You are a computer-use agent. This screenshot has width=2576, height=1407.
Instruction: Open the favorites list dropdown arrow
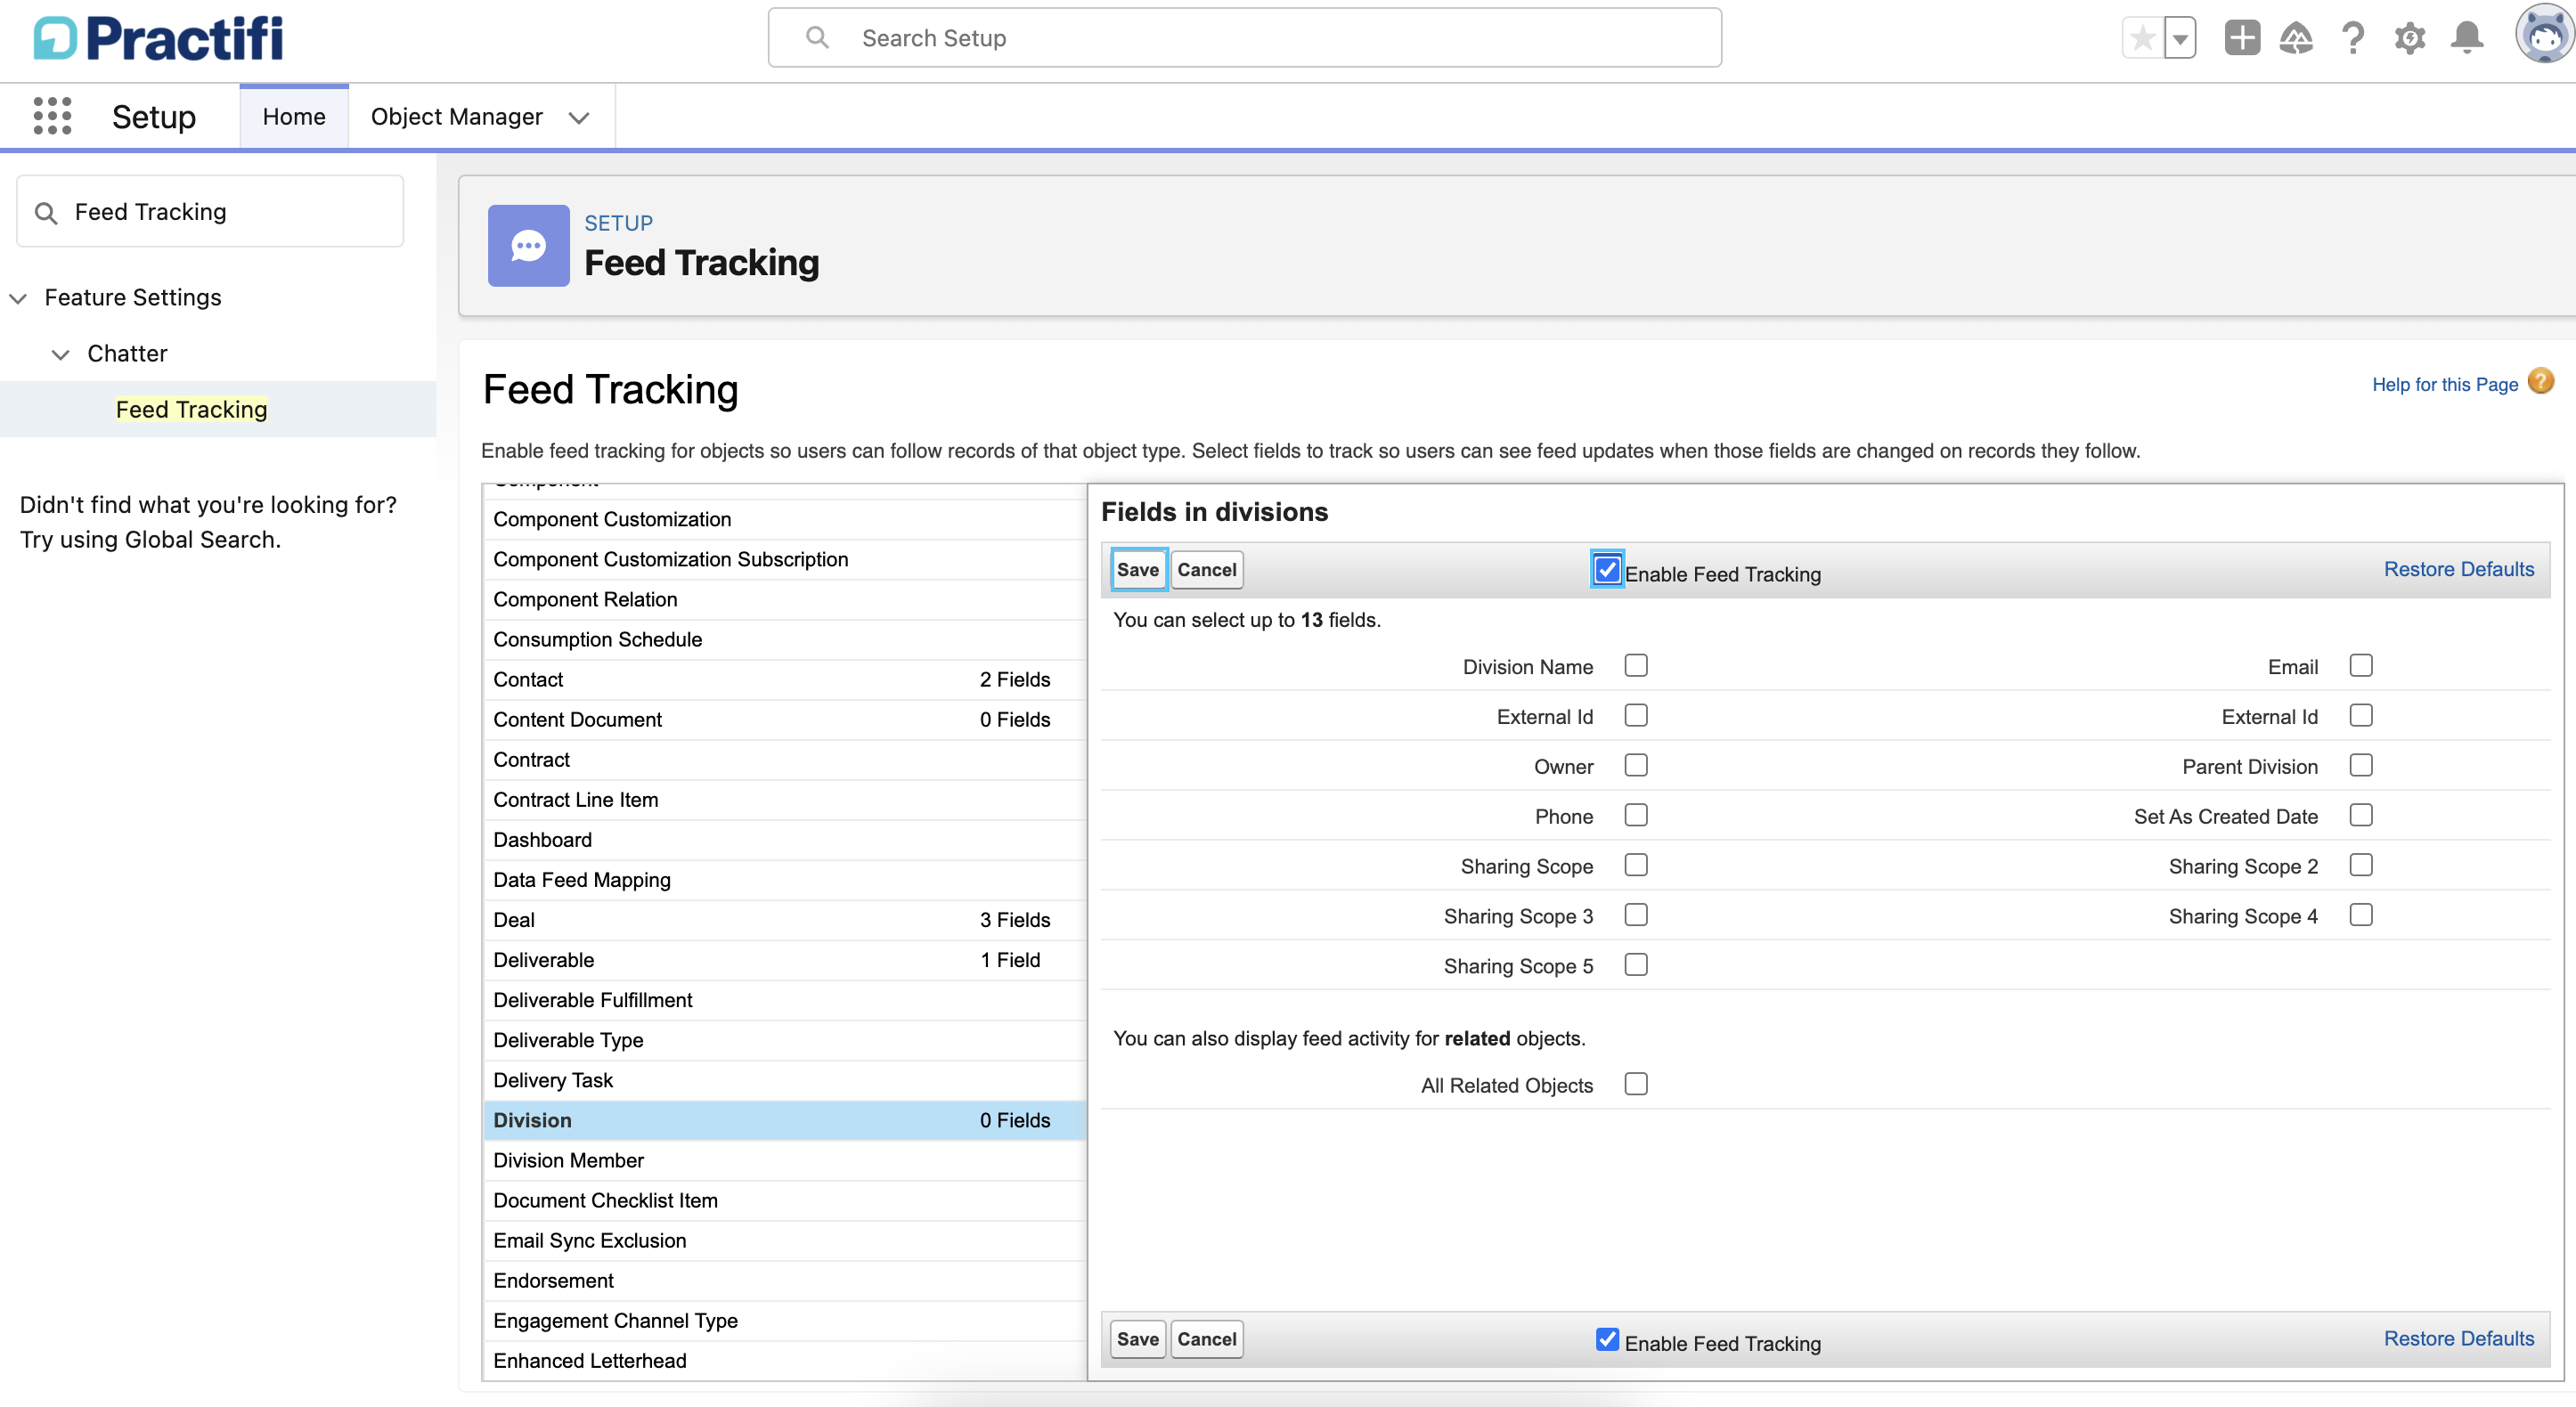[2180, 39]
